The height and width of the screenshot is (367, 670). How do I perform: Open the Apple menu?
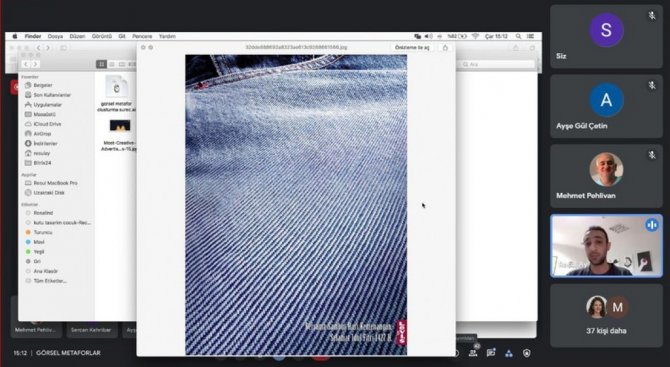[x=15, y=36]
